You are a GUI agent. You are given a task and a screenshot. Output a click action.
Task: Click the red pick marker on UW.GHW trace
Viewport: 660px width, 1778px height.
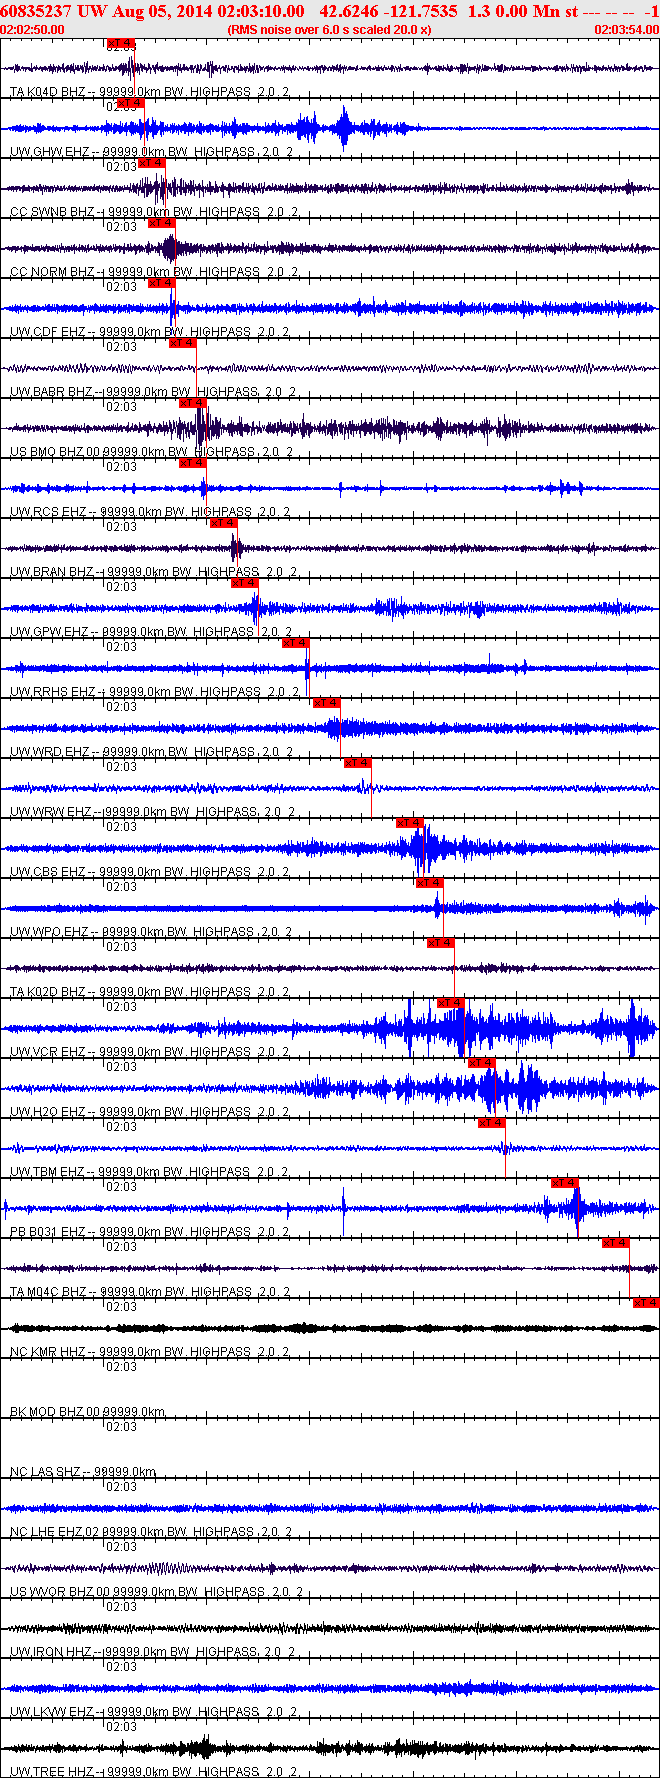click(131, 103)
